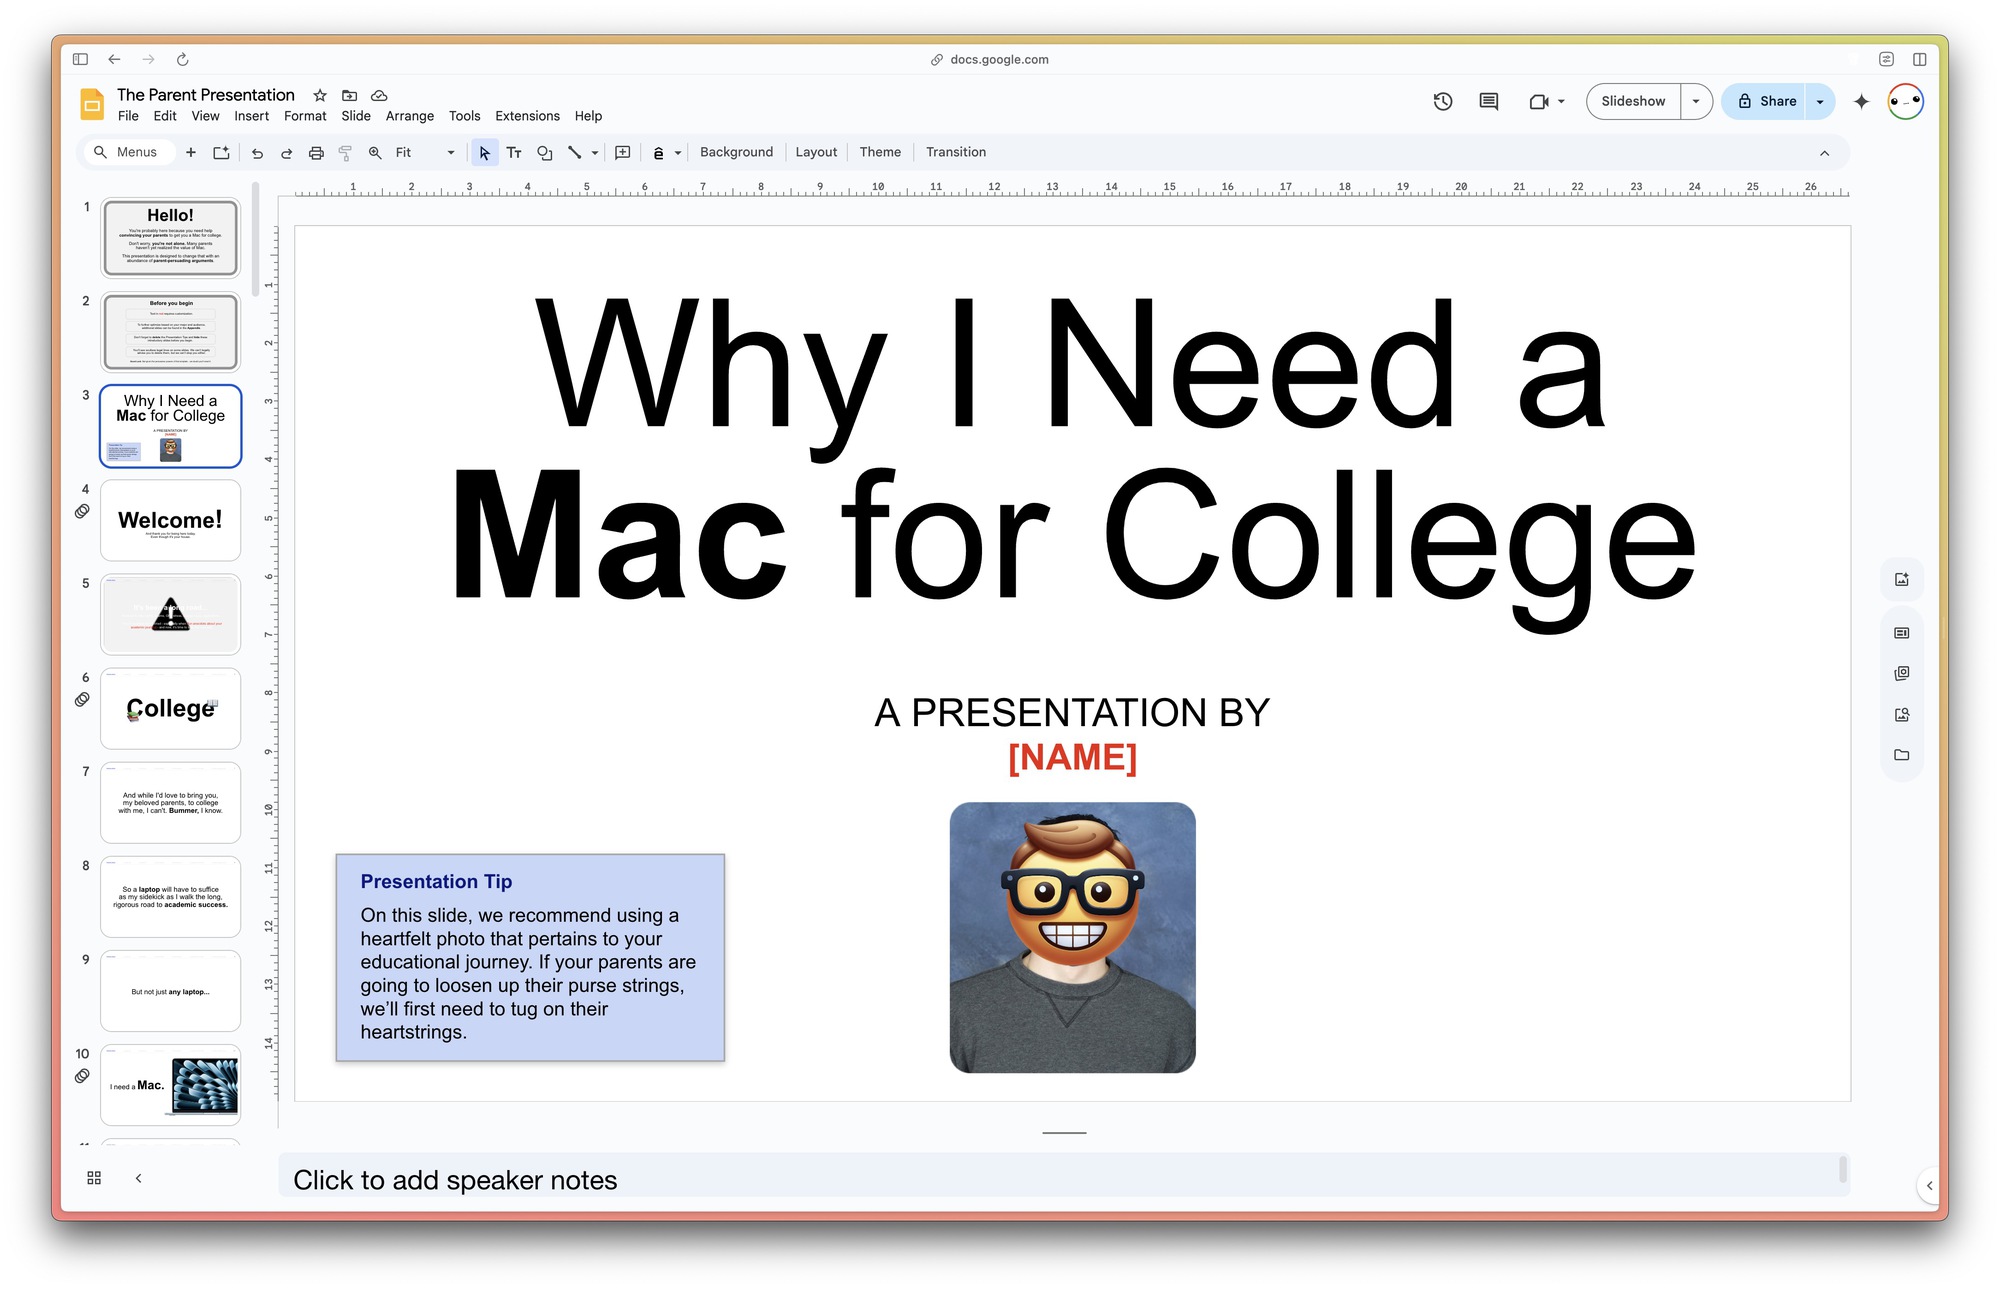Image resolution: width=2000 pixels, height=1289 pixels.
Task: Select the Welcome! slide thumbnail
Action: click(x=171, y=520)
